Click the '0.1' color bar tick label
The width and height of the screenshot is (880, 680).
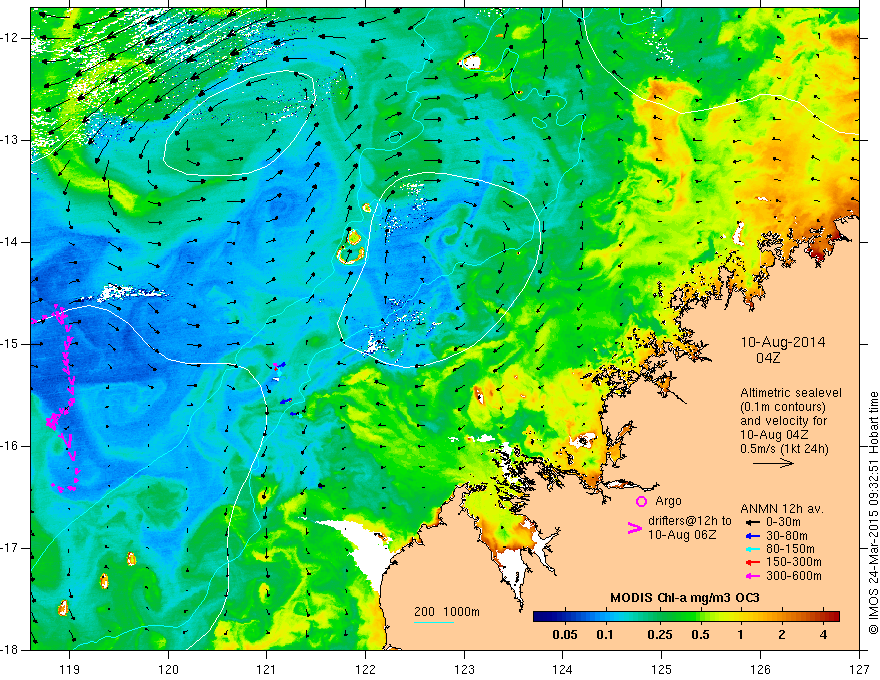(604, 635)
